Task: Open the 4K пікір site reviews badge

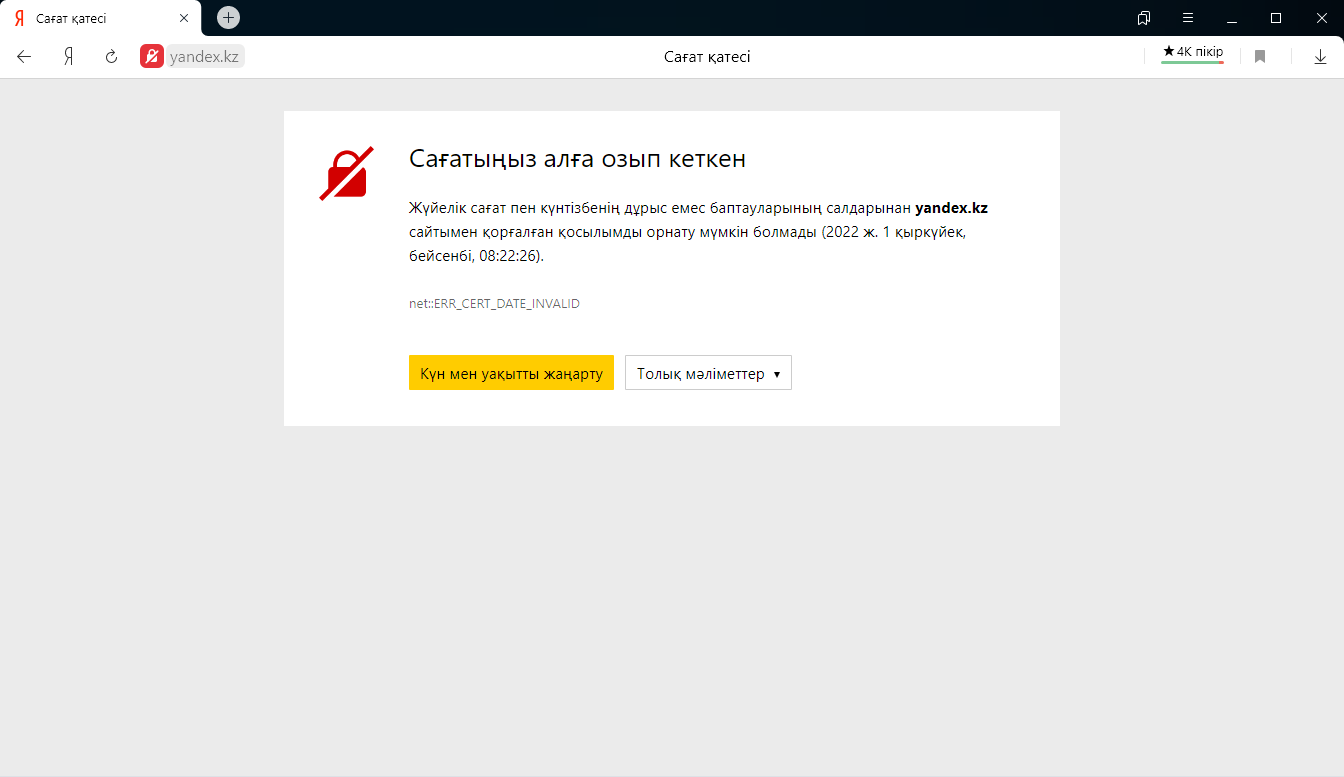Action: pyautogui.click(x=1192, y=53)
